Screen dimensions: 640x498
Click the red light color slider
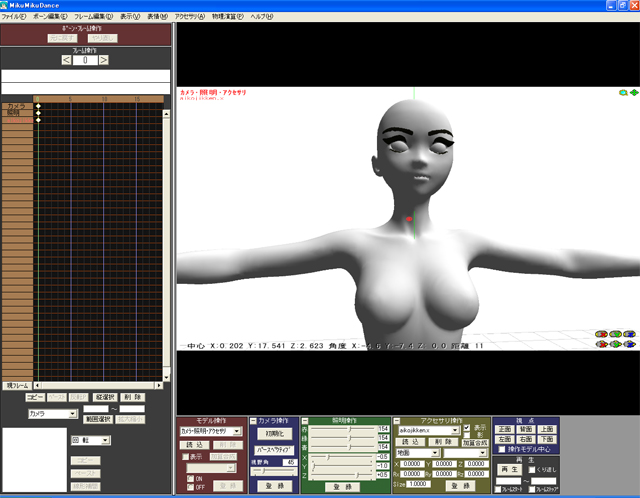(342, 429)
